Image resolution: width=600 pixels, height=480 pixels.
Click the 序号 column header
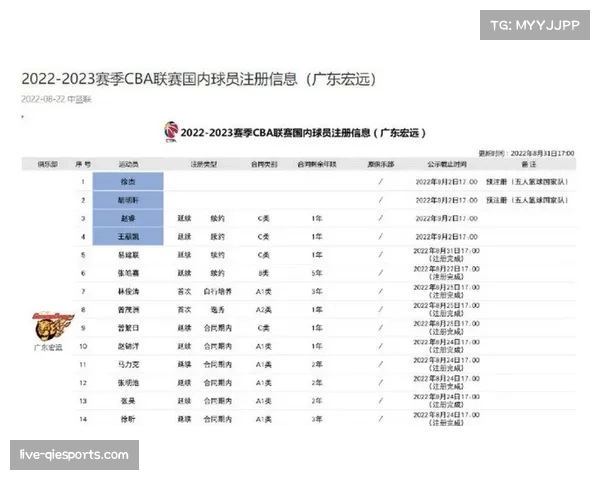click(83, 164)
